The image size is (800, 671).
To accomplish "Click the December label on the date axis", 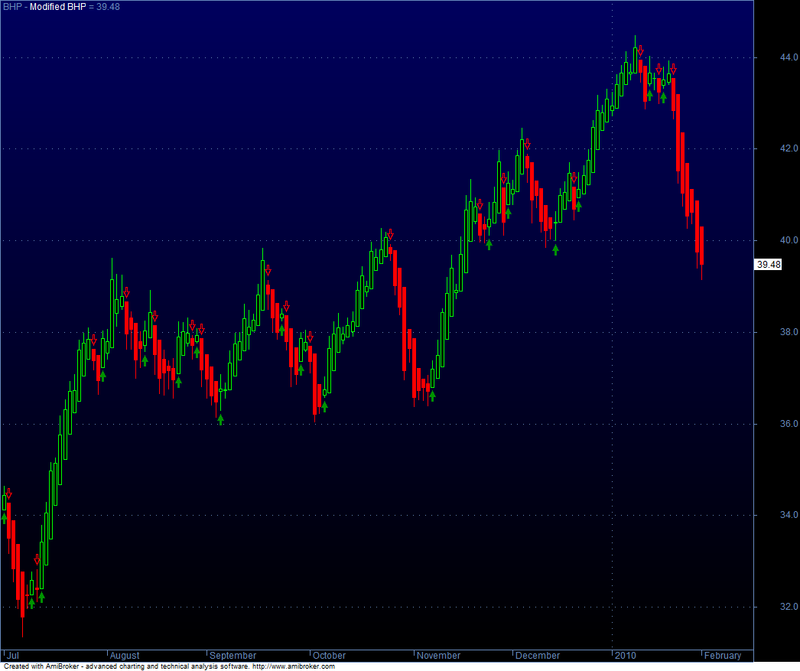I will 537,656.
